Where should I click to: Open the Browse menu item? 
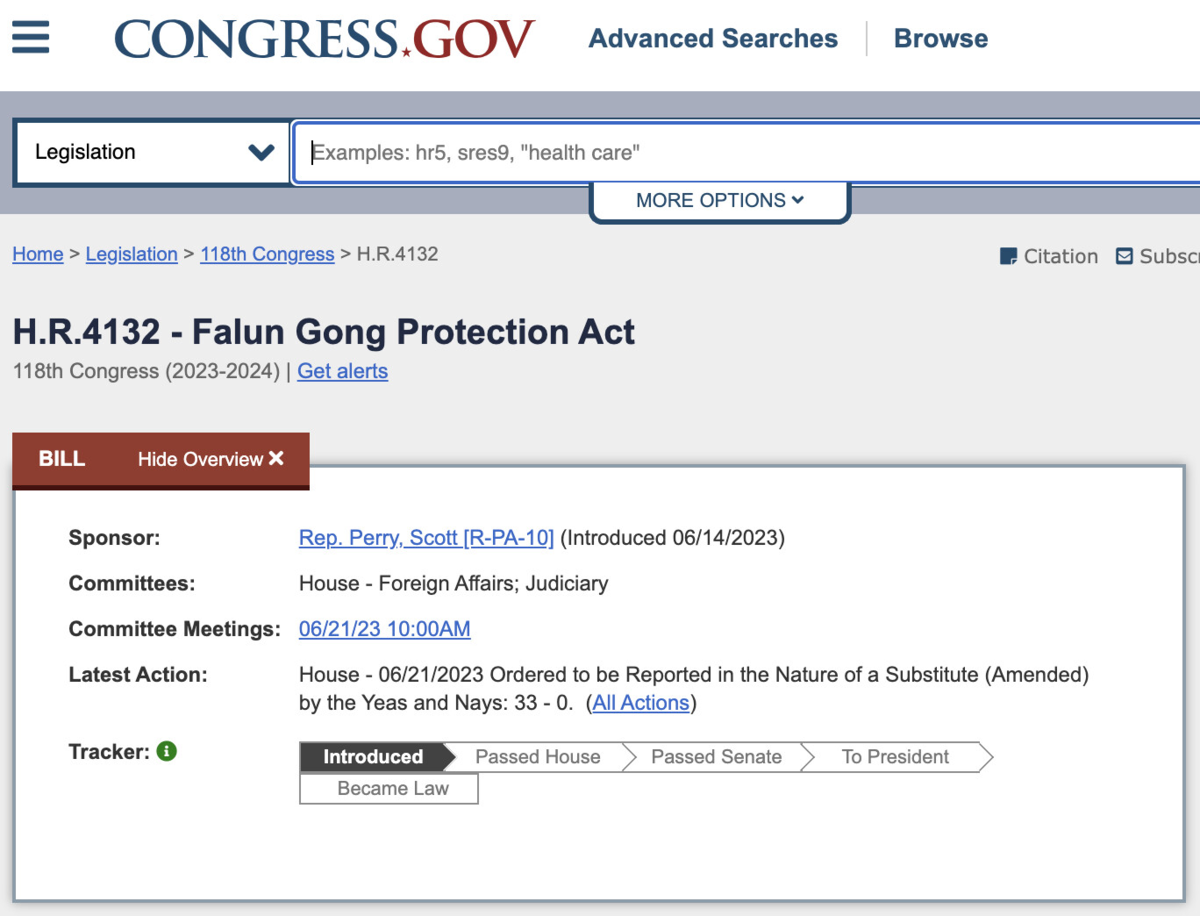pyautogui.click(x=940, y=39)
